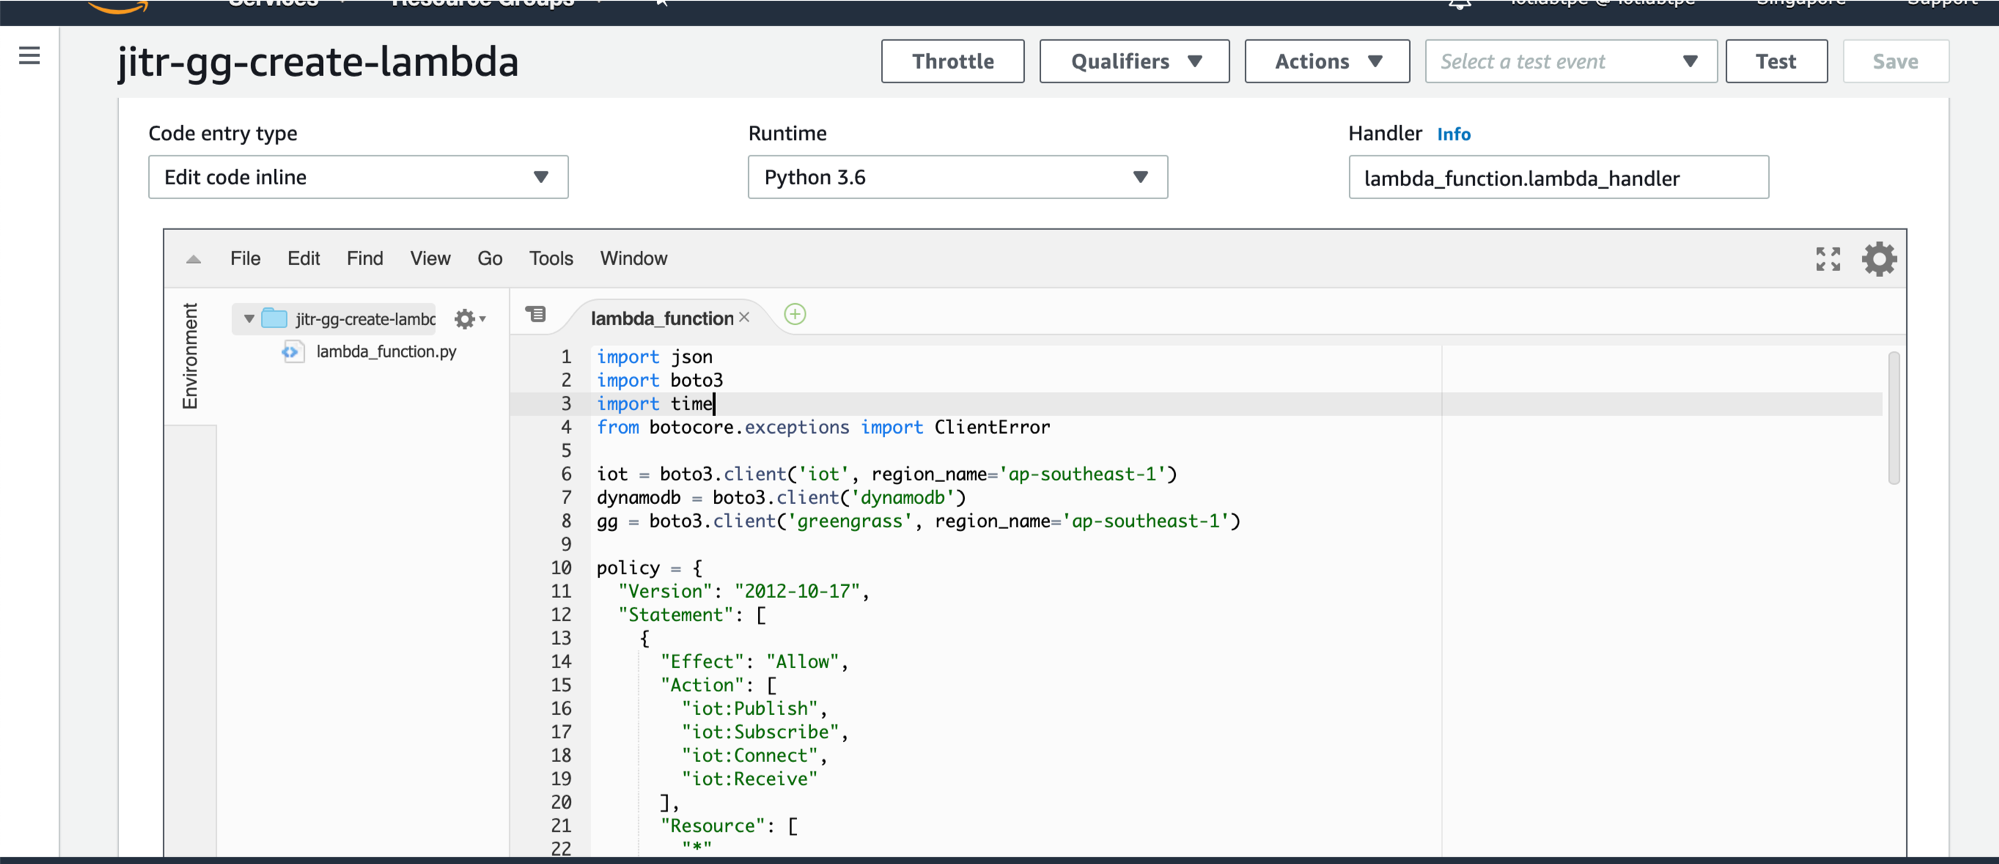
Task: Open Select a test event dropdown
Action: [1570, 61]
